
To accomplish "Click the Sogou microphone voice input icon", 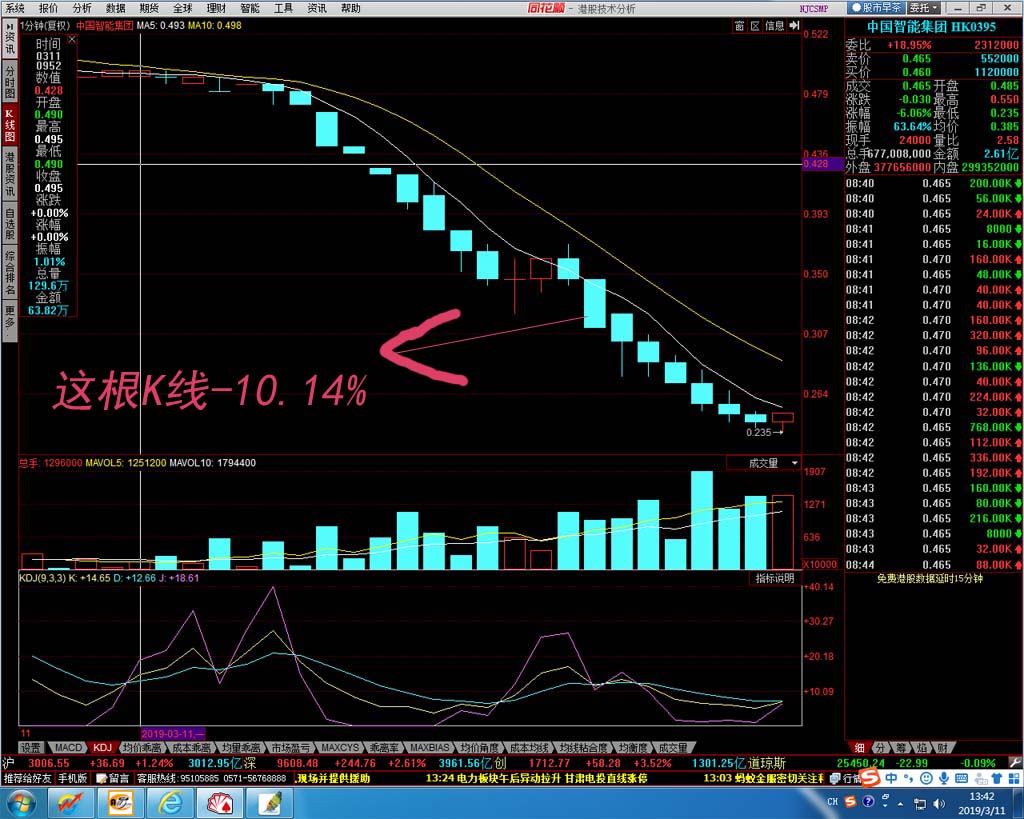I will 944,778.
